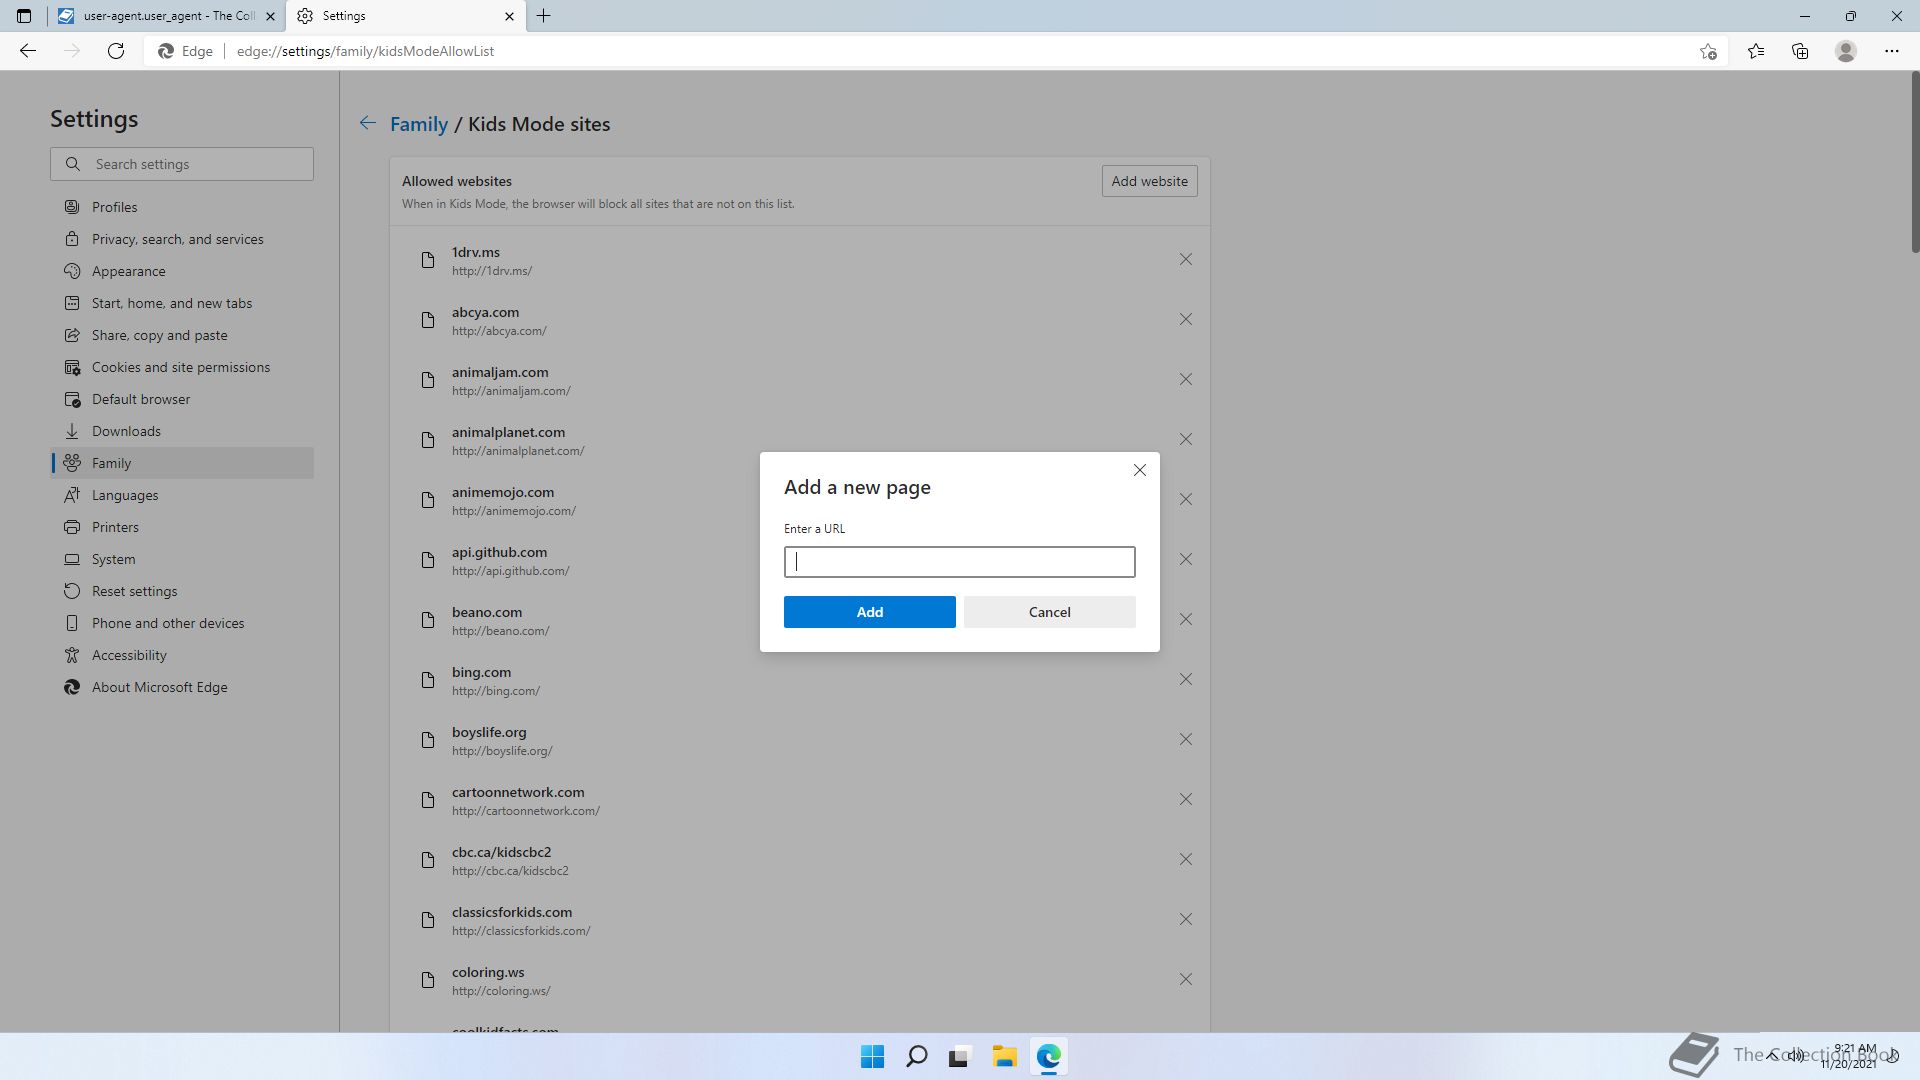Click the Add website button
This screenshot has height=1080, width=1920.
1149,181
